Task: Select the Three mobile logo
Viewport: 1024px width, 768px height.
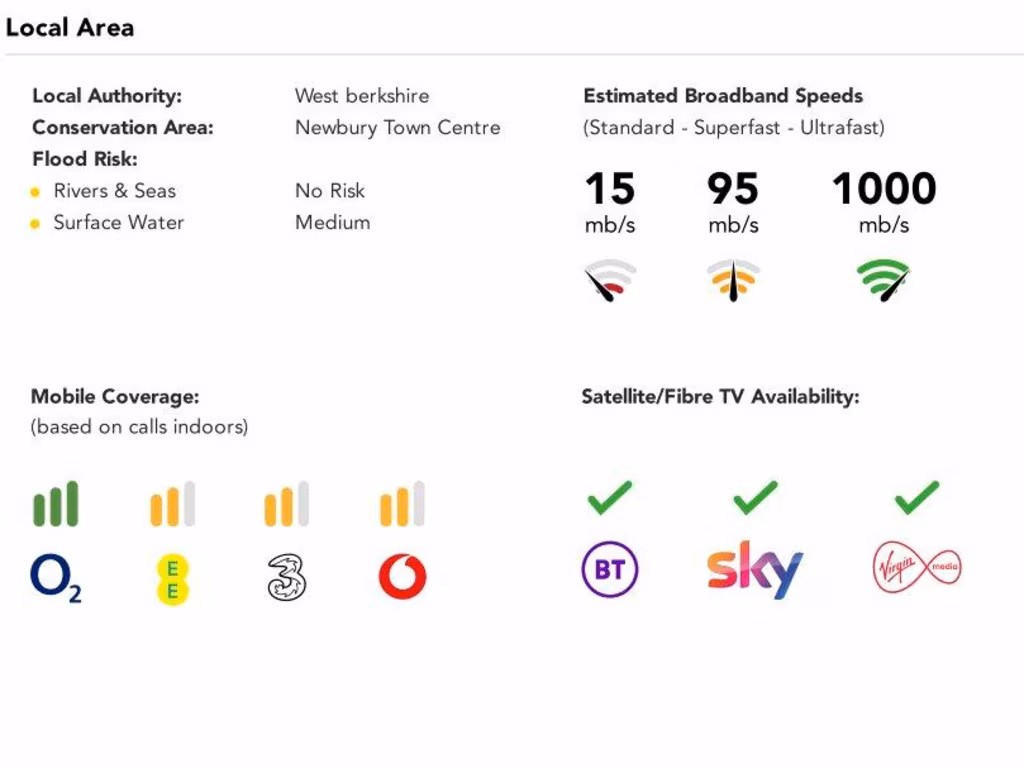Action: [287, 578]
